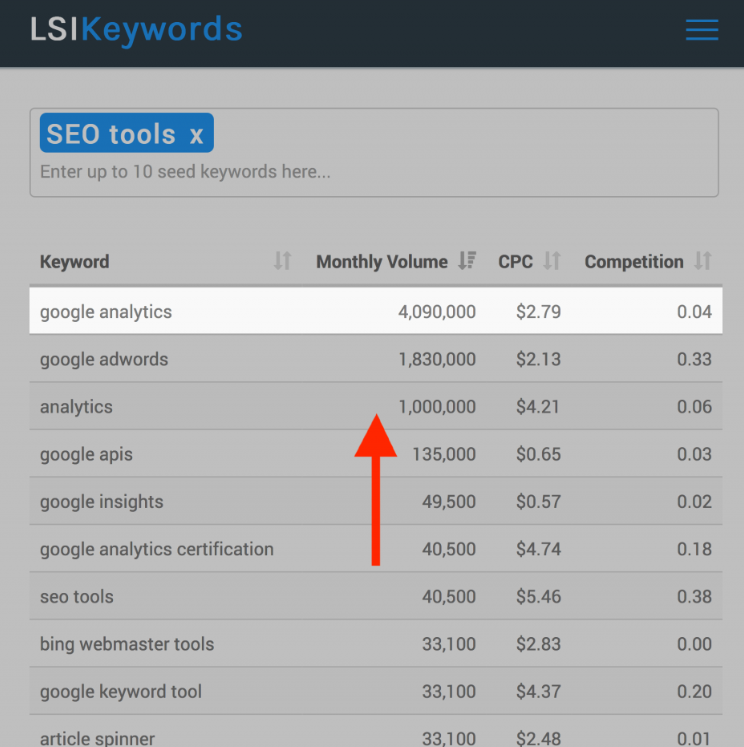Click the 0.20 competition value
This screenshot has width=744, height=747.
click(694, 691)
